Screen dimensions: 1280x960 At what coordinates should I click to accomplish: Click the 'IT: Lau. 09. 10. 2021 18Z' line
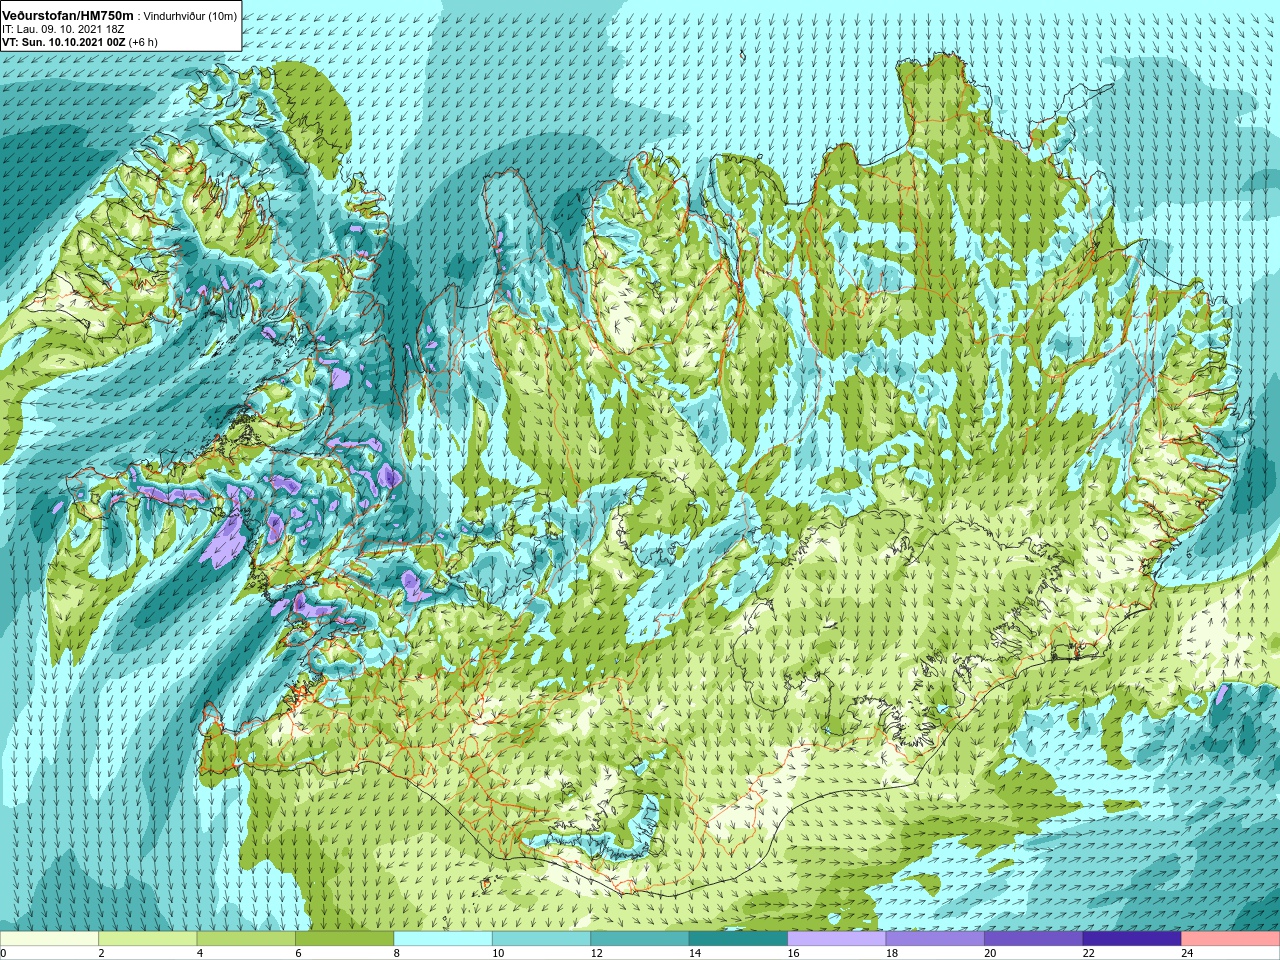pyautogui.click(x=62, y=29)
